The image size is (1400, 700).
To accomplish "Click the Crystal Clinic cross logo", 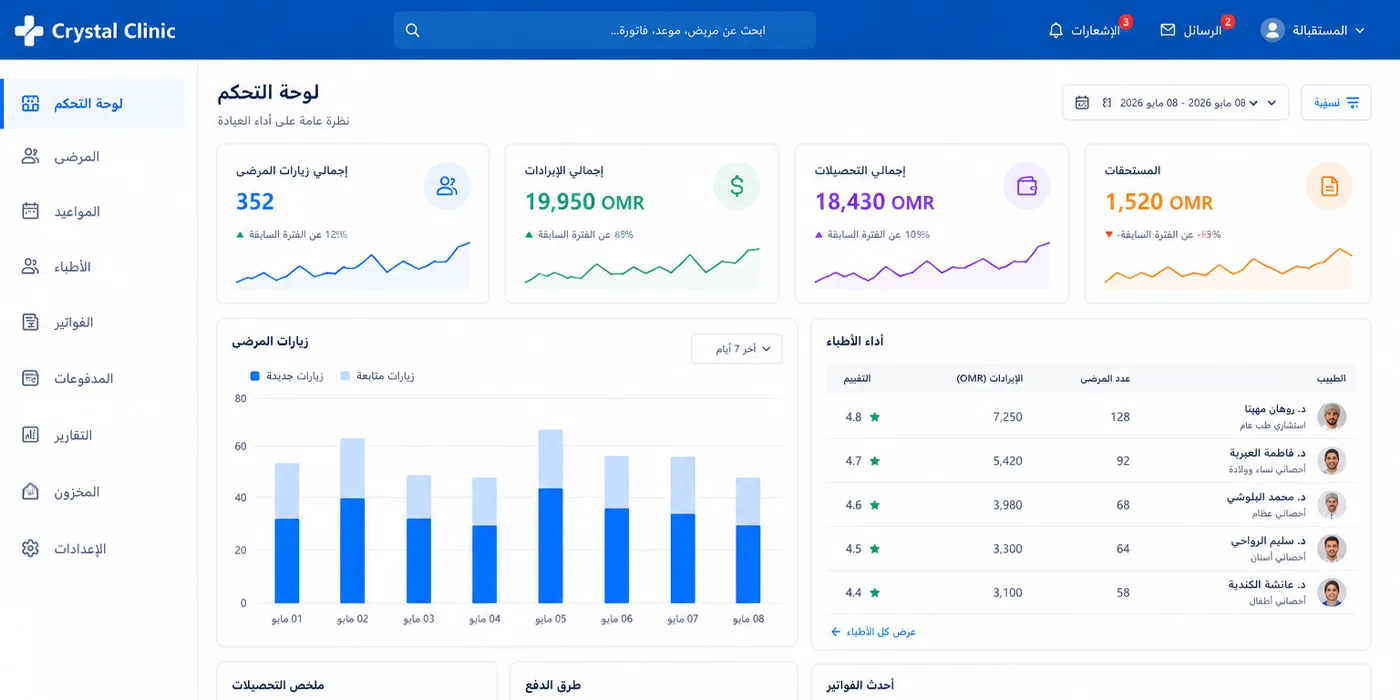I will click(x=29, y=31).
